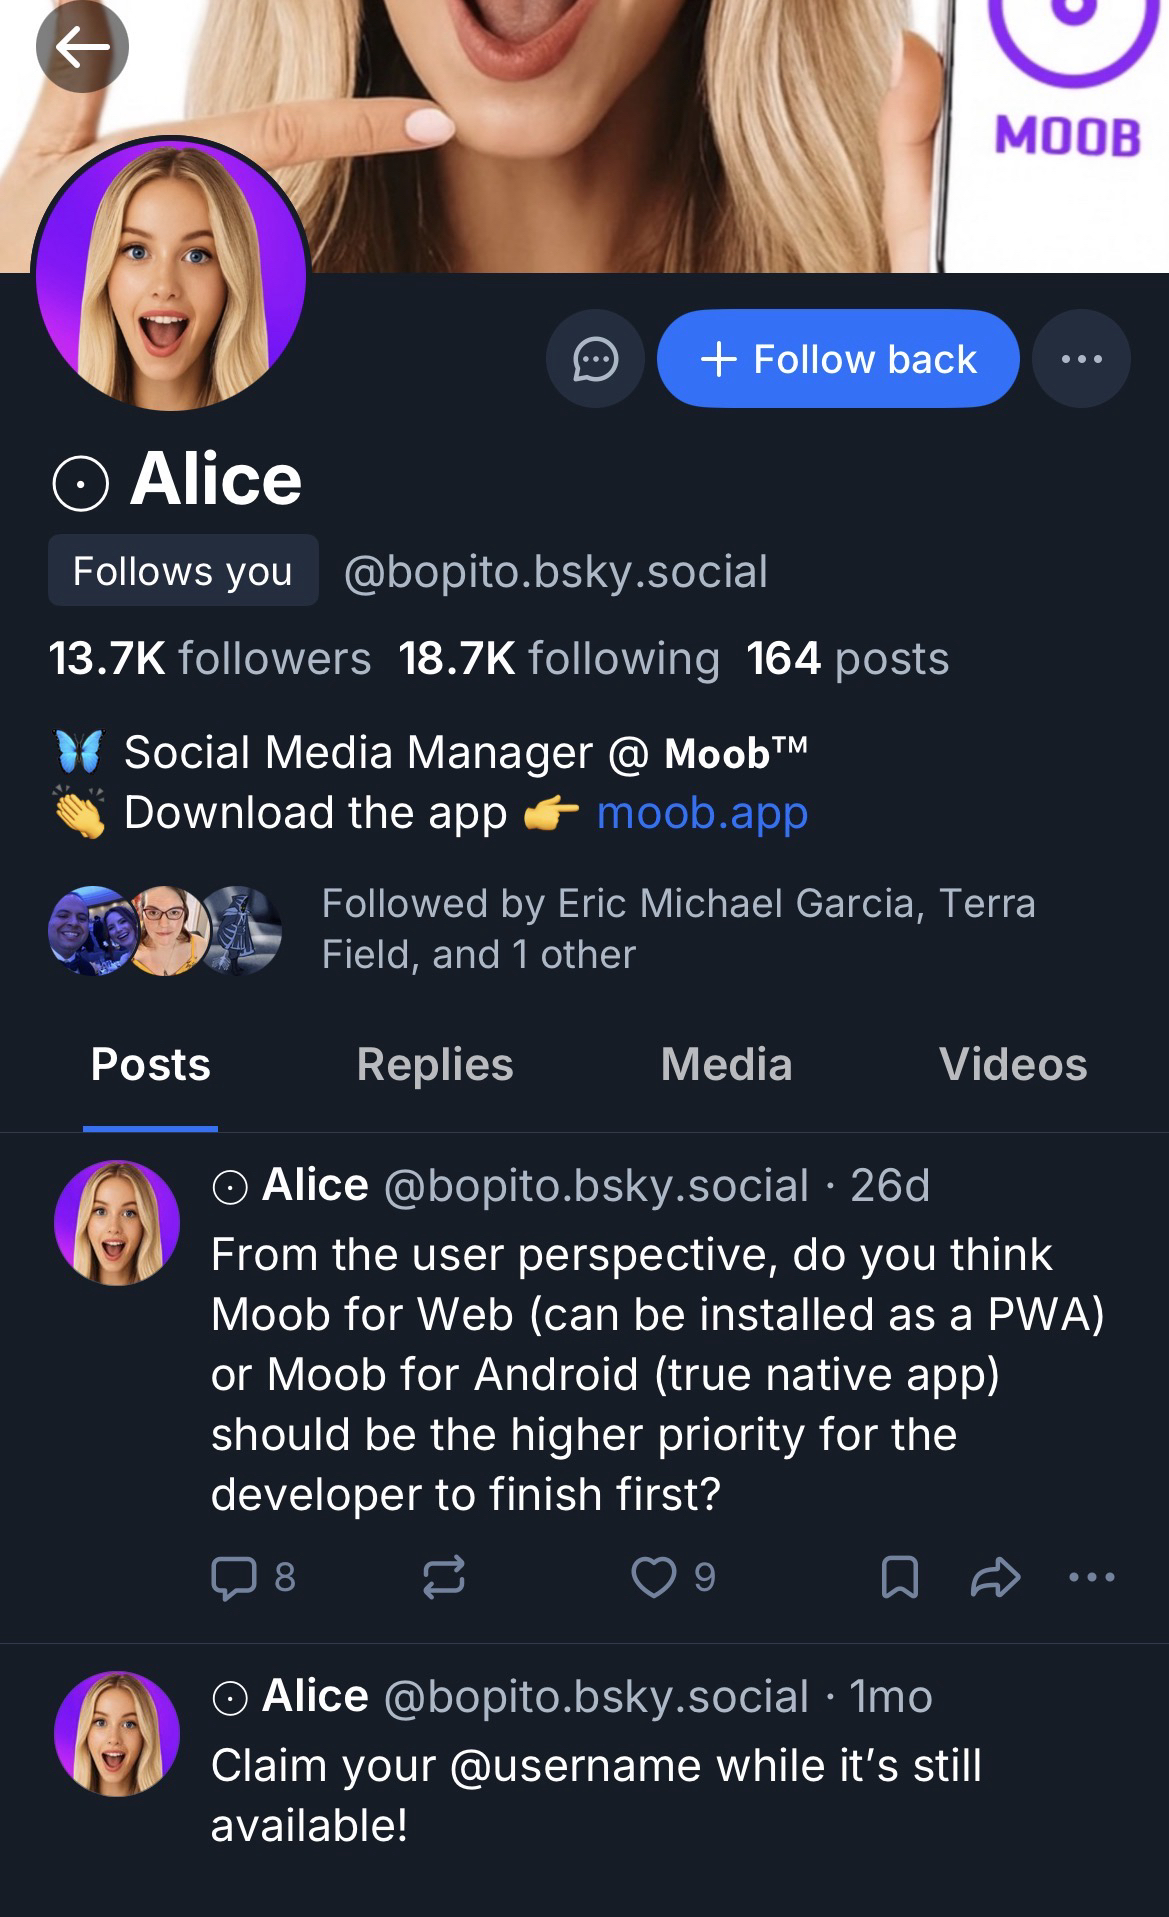This screenshot has height=1917, width=1169.
Task: Share the Moob for Web post
Action: pos(995,1577)
